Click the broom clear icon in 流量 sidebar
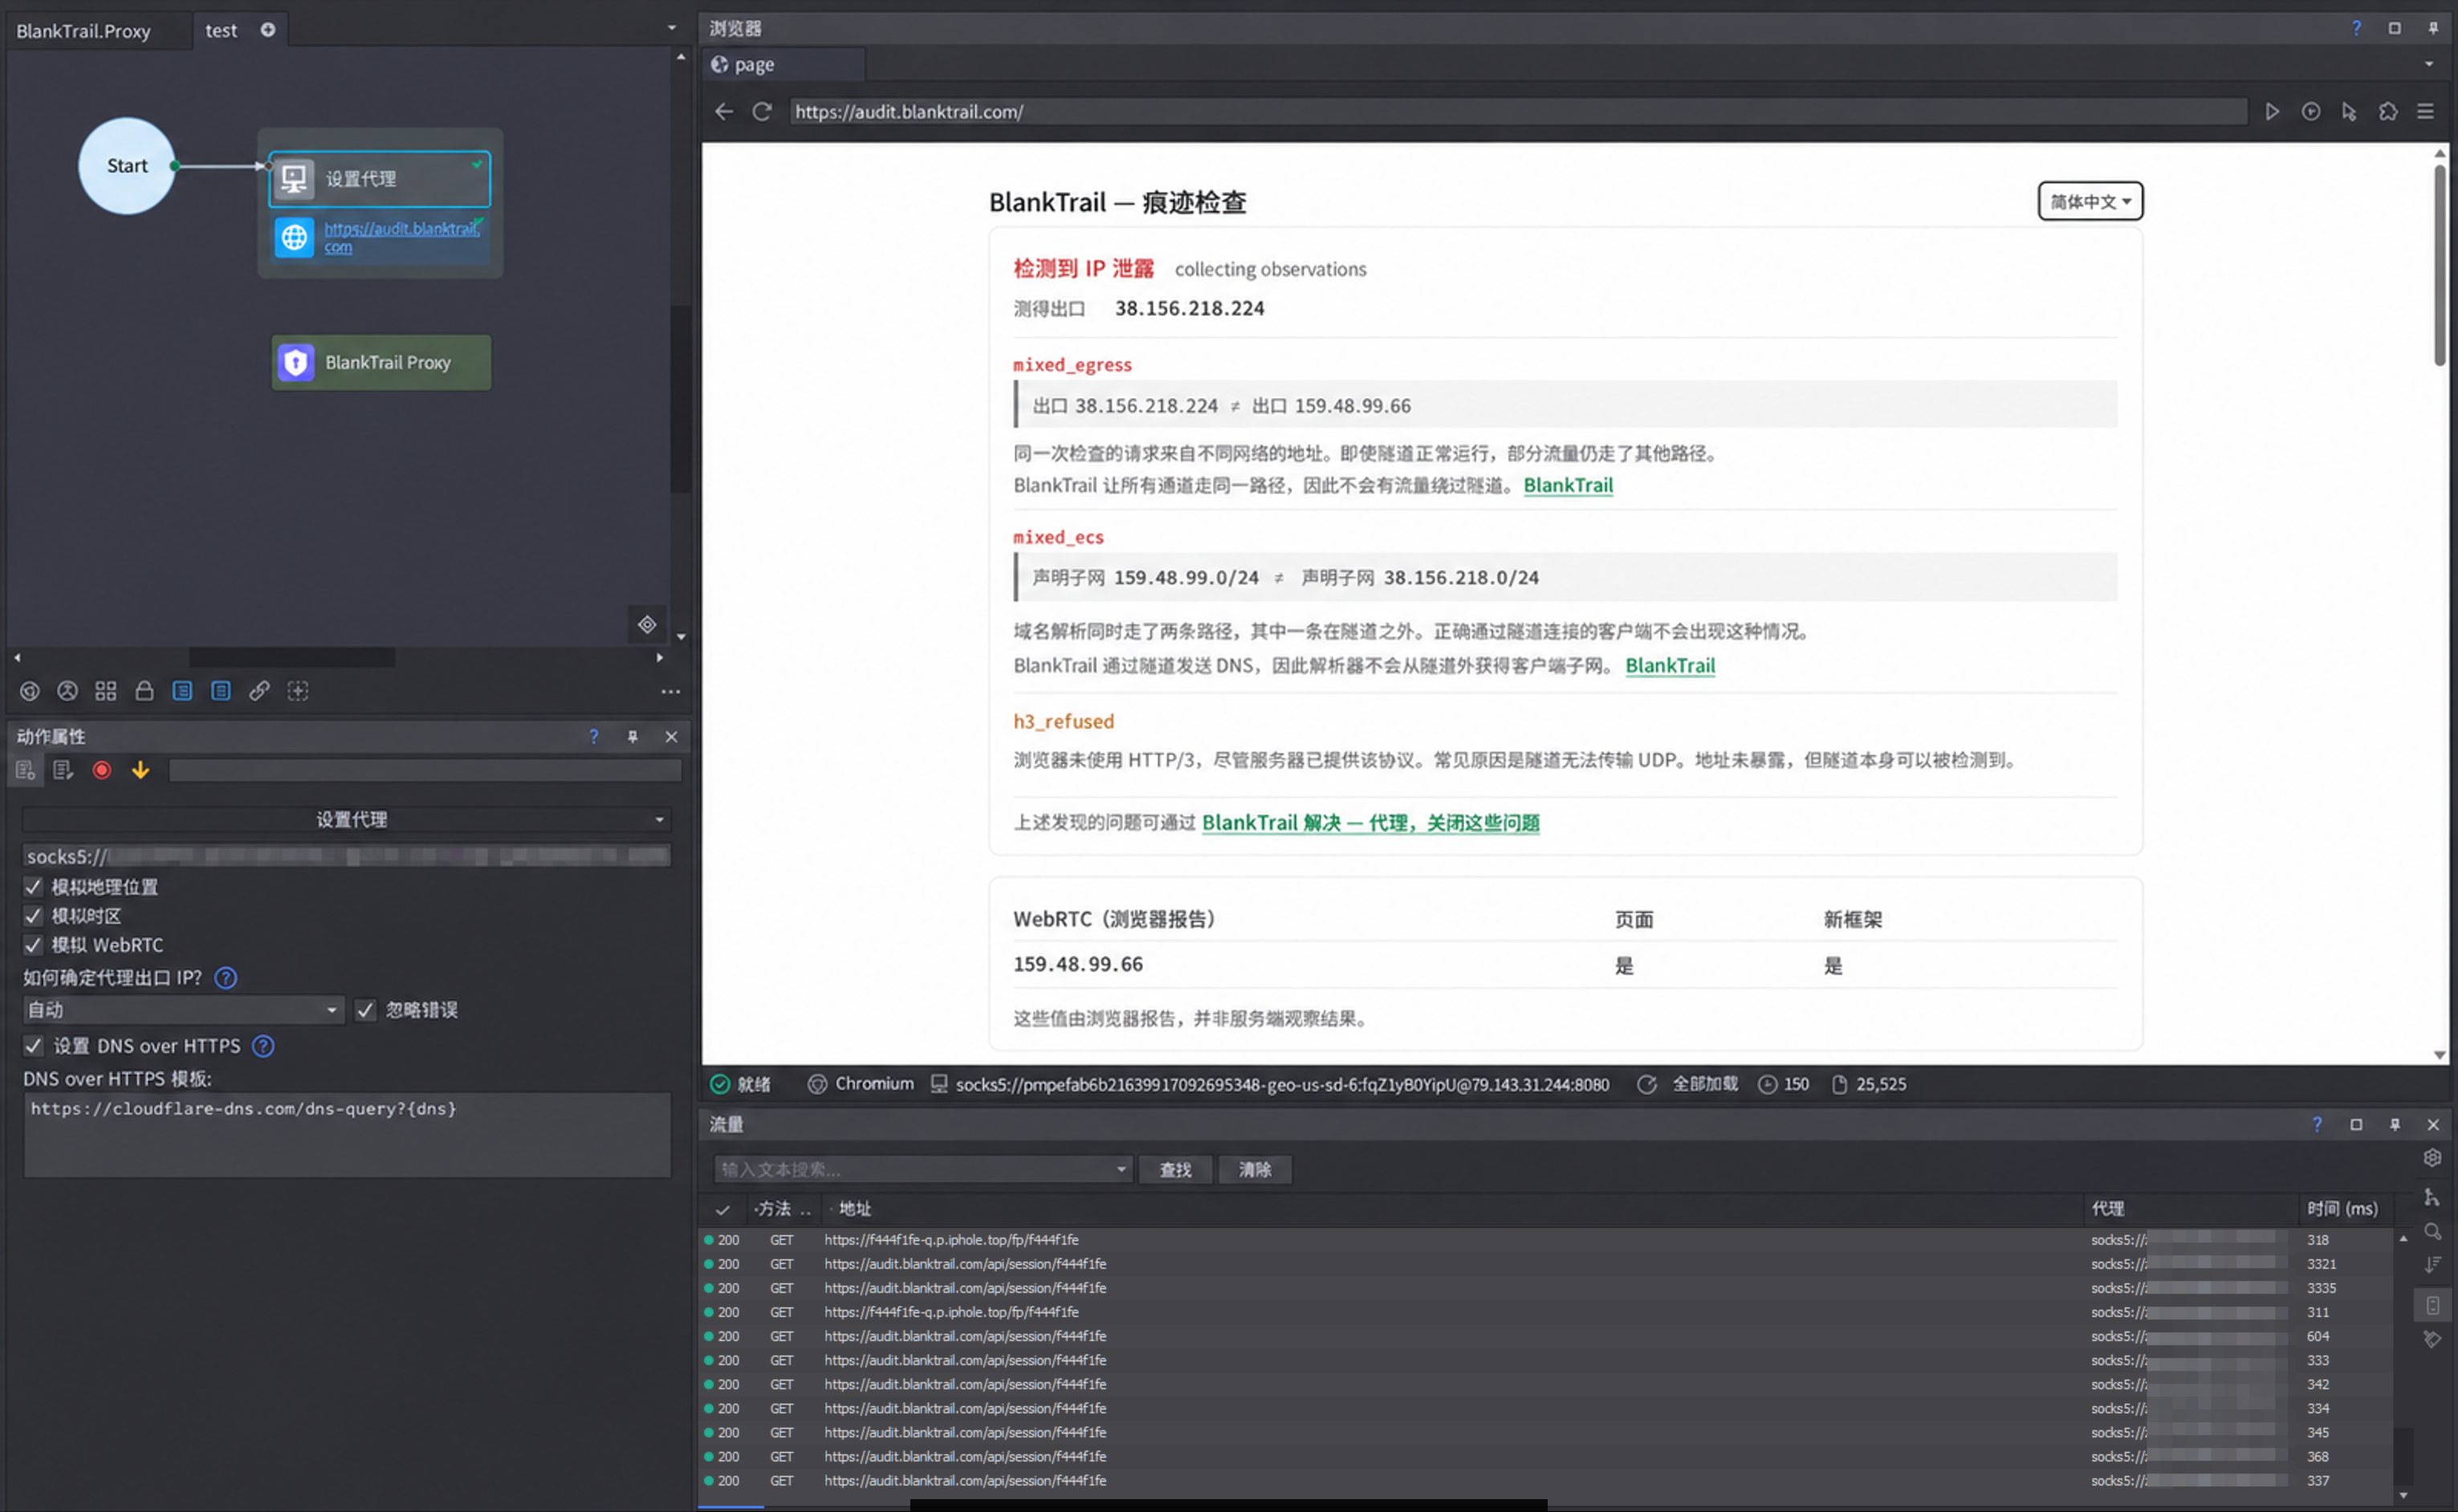The width and height of the screenshot is (2458, 1512). (2432, 1339)
